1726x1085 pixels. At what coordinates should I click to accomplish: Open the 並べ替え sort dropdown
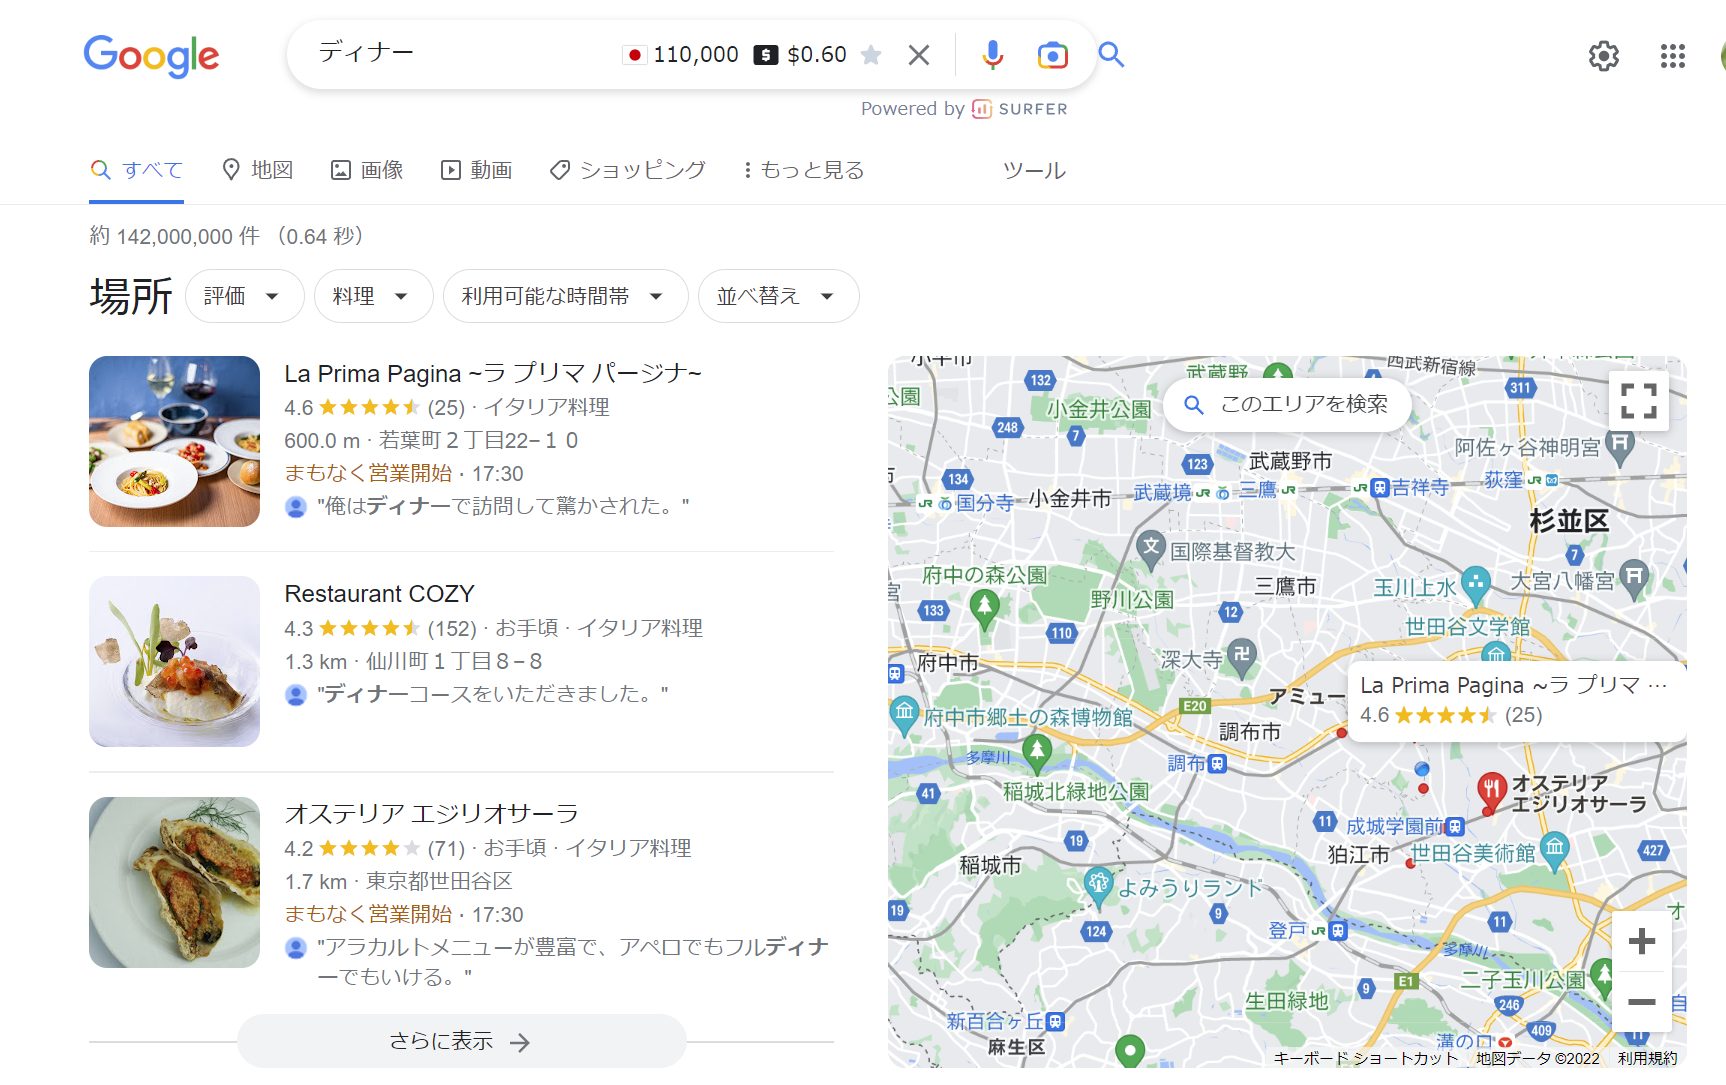(x=778, y=296)
